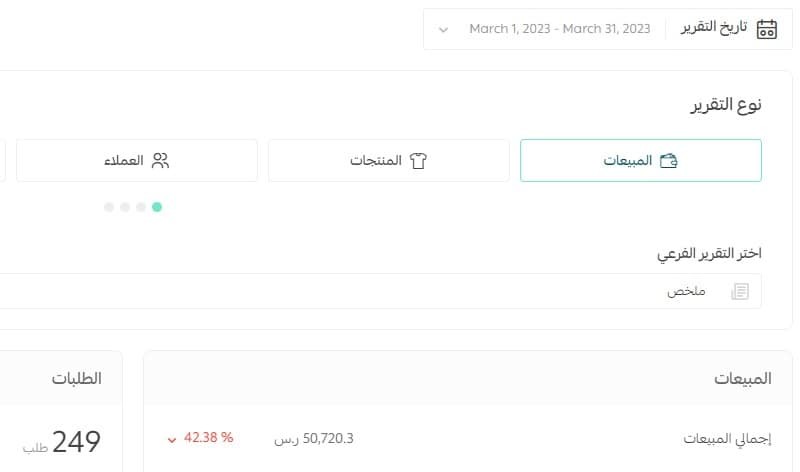800x472 pixels.
Task: Select the second carousel dot
Action: click(x=141, y=207)
